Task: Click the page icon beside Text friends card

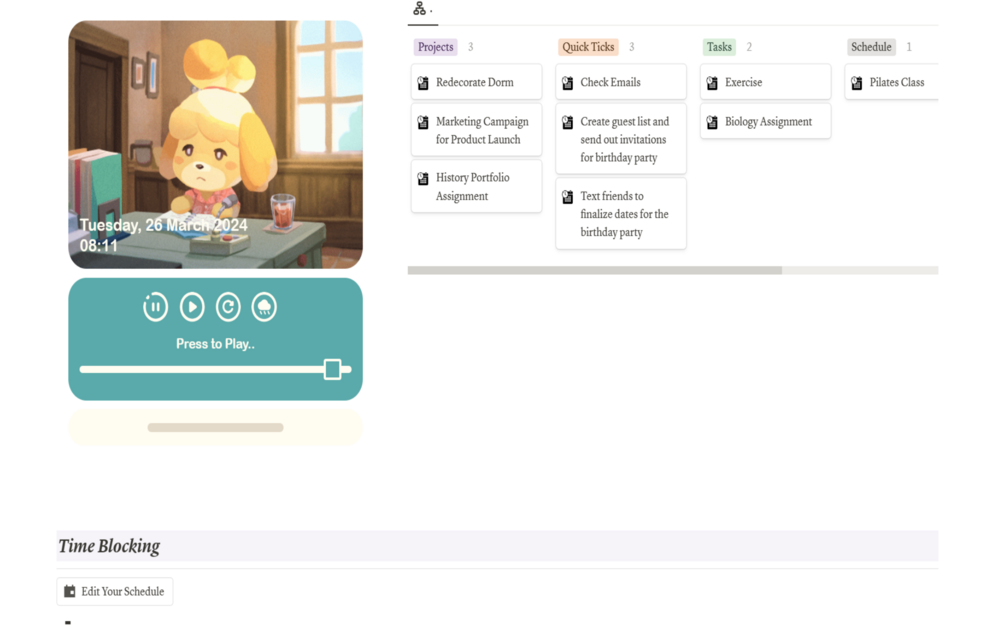Action: pos(567,197)
